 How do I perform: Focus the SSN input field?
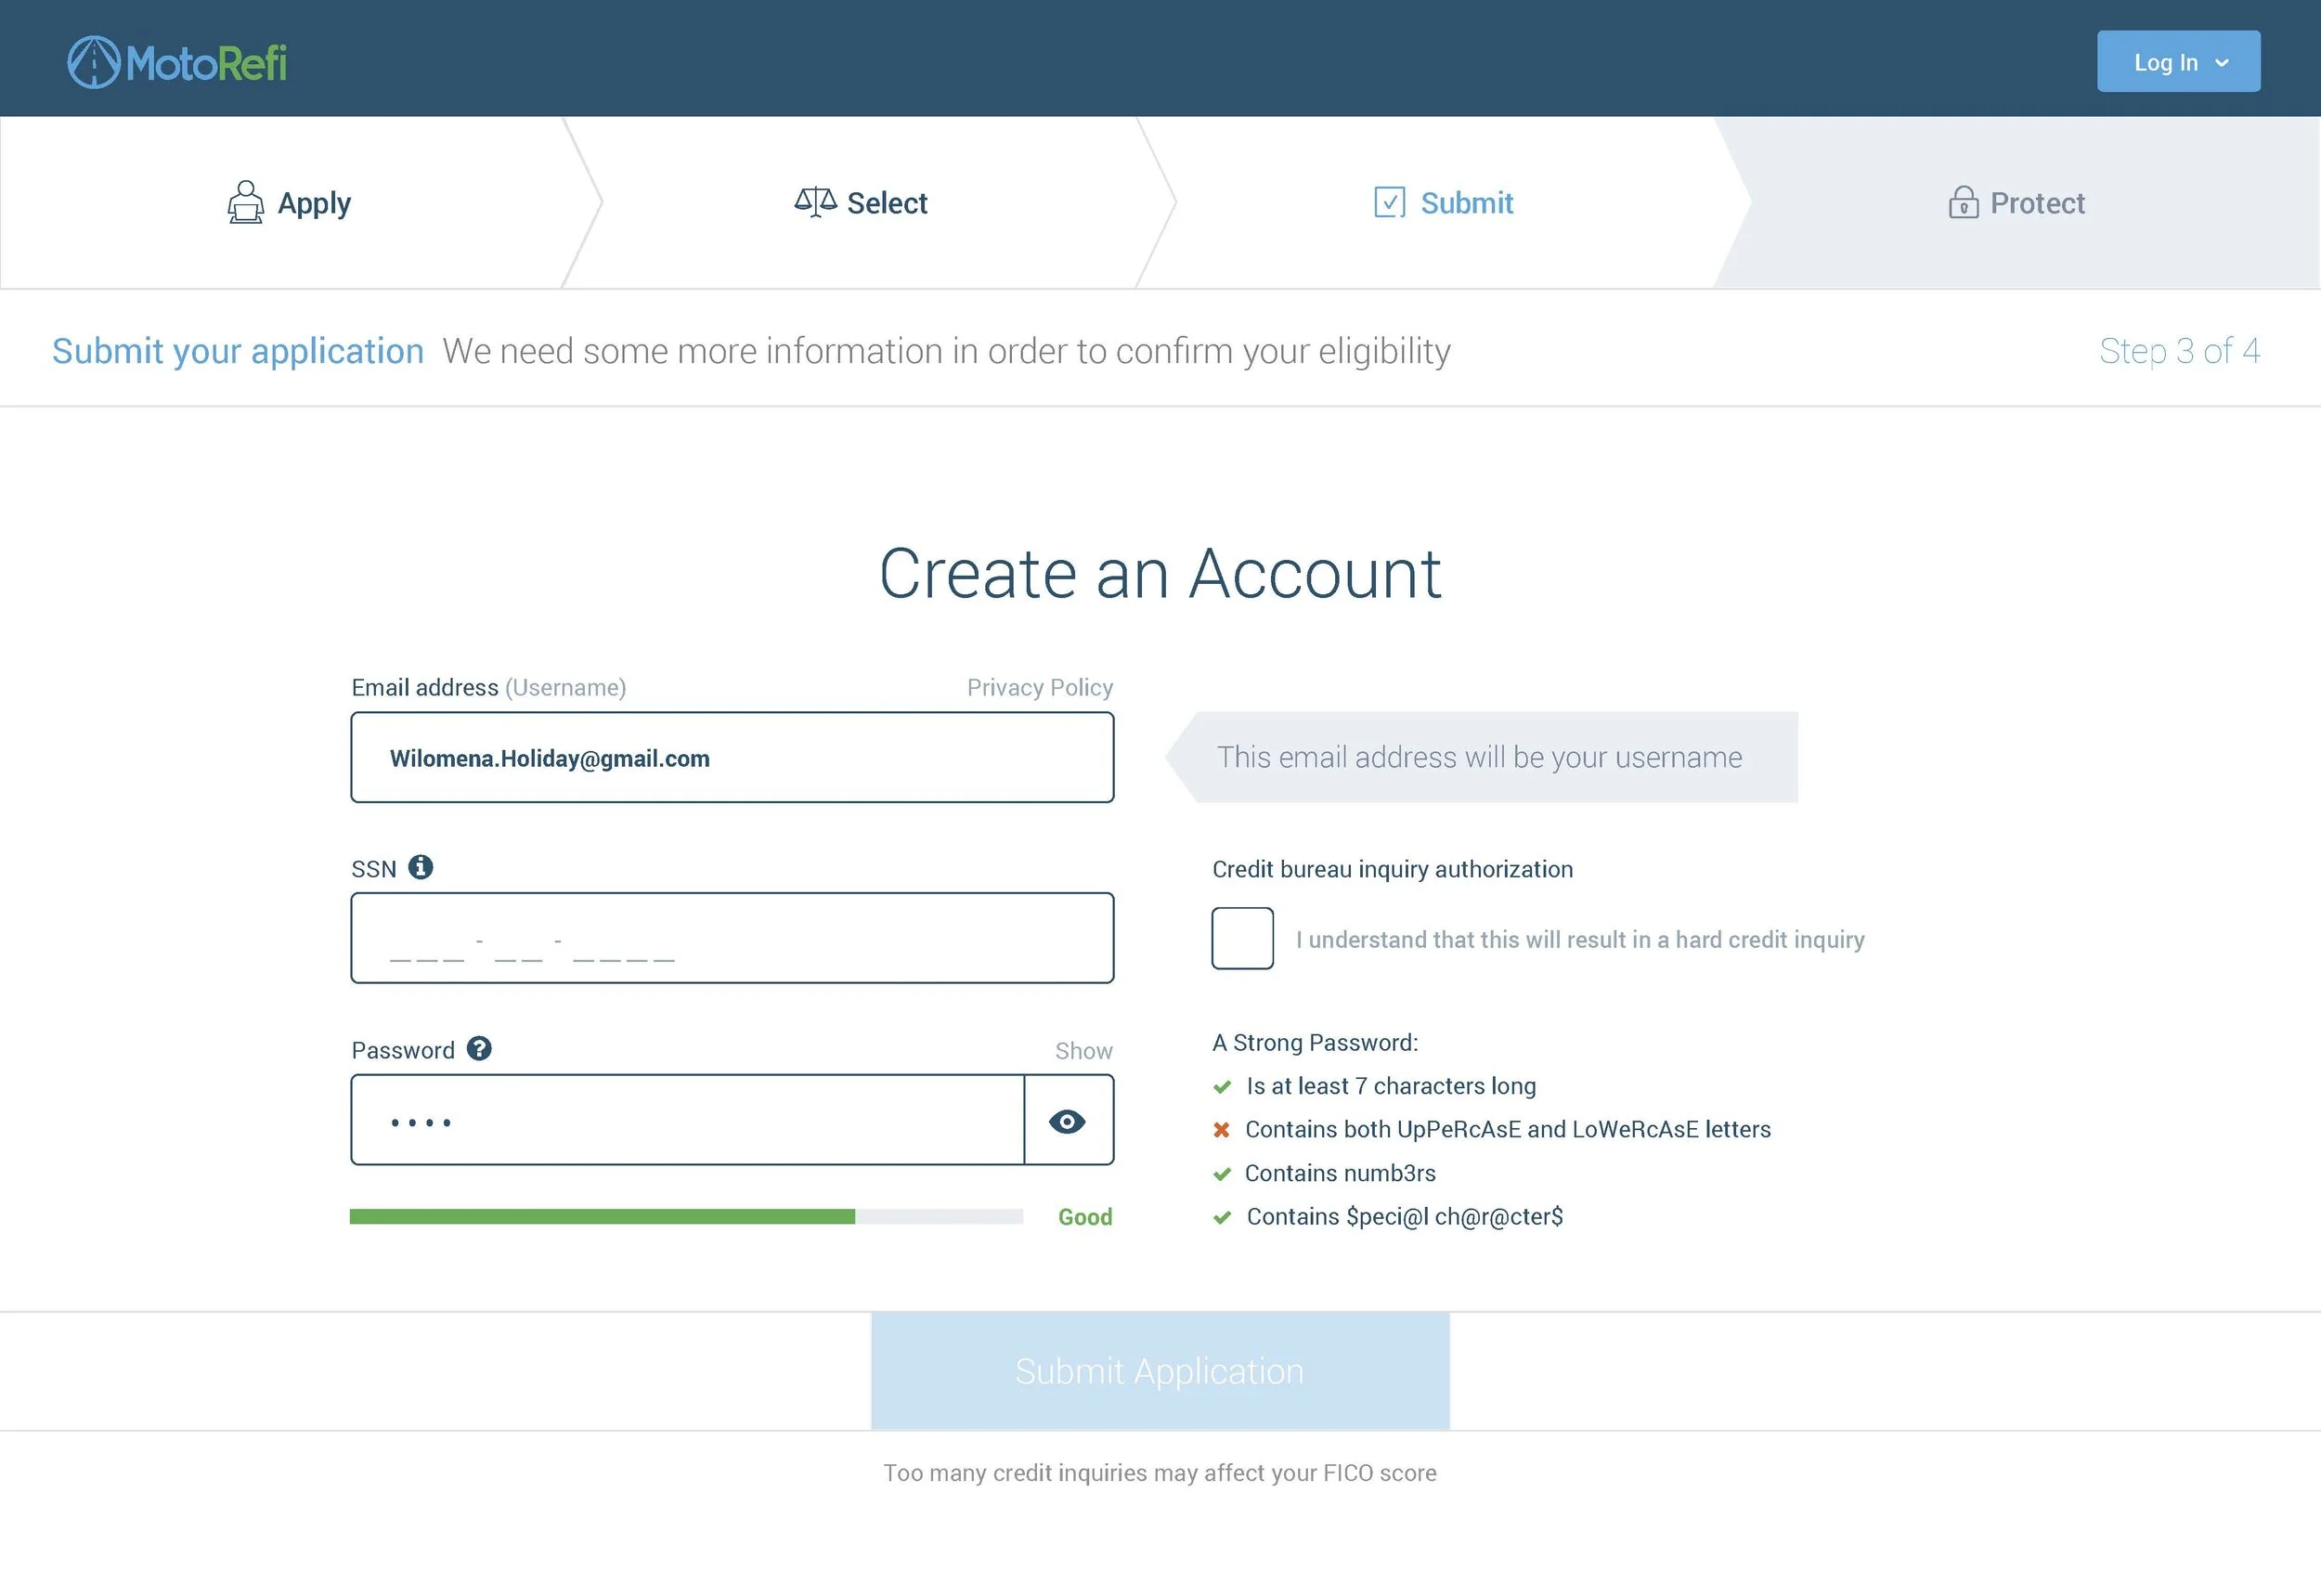click(x=732, y=938)
